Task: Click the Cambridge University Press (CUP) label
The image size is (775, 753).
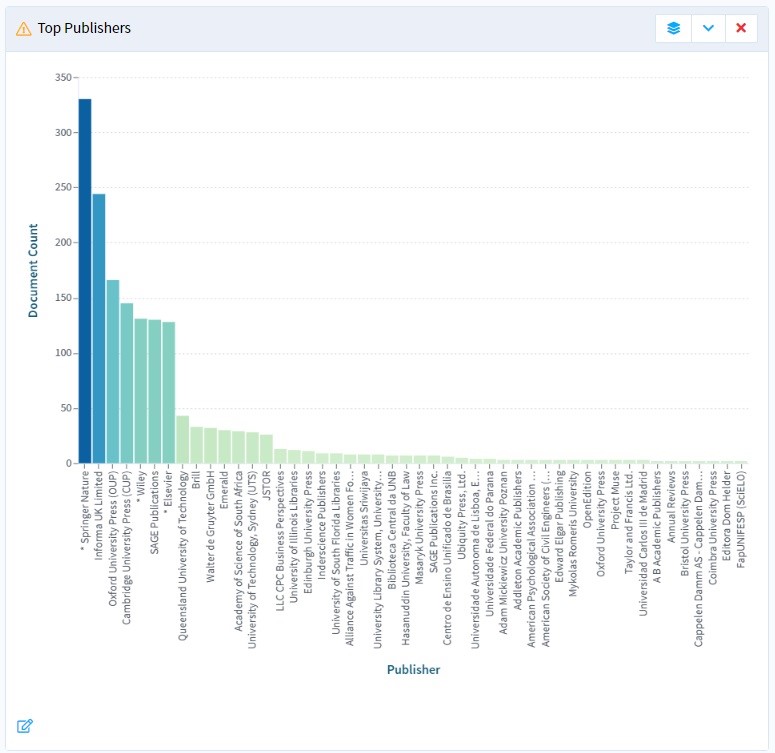Action: click(x=127, y=547)
